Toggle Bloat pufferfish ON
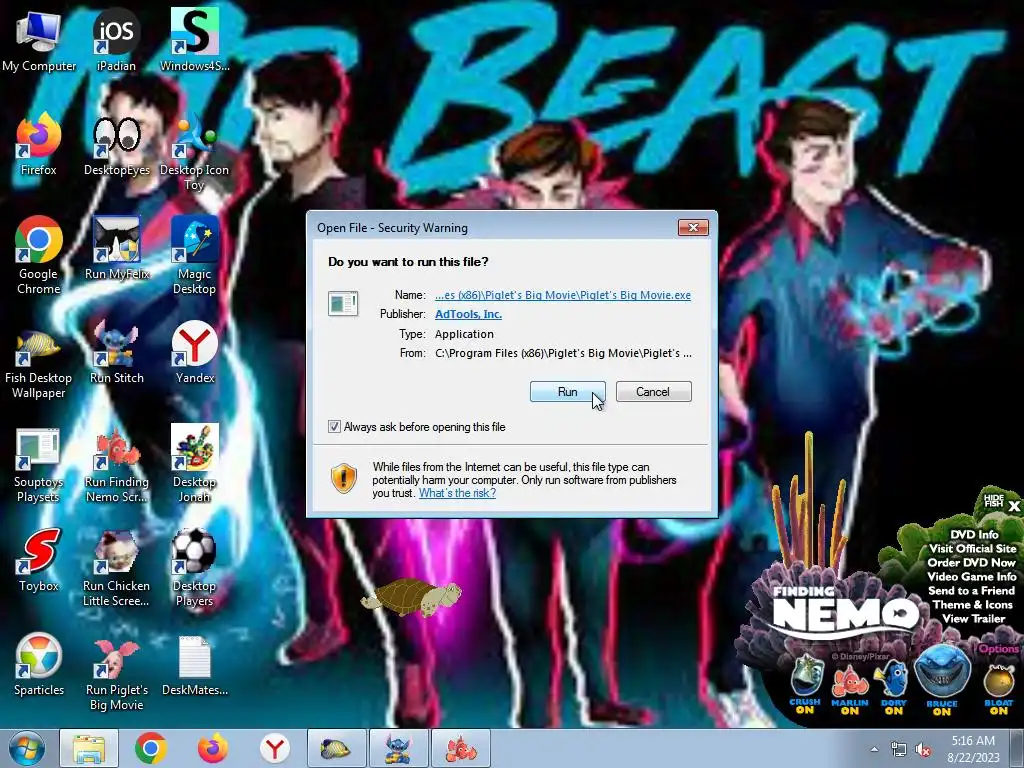 click(x=999, y=689)
